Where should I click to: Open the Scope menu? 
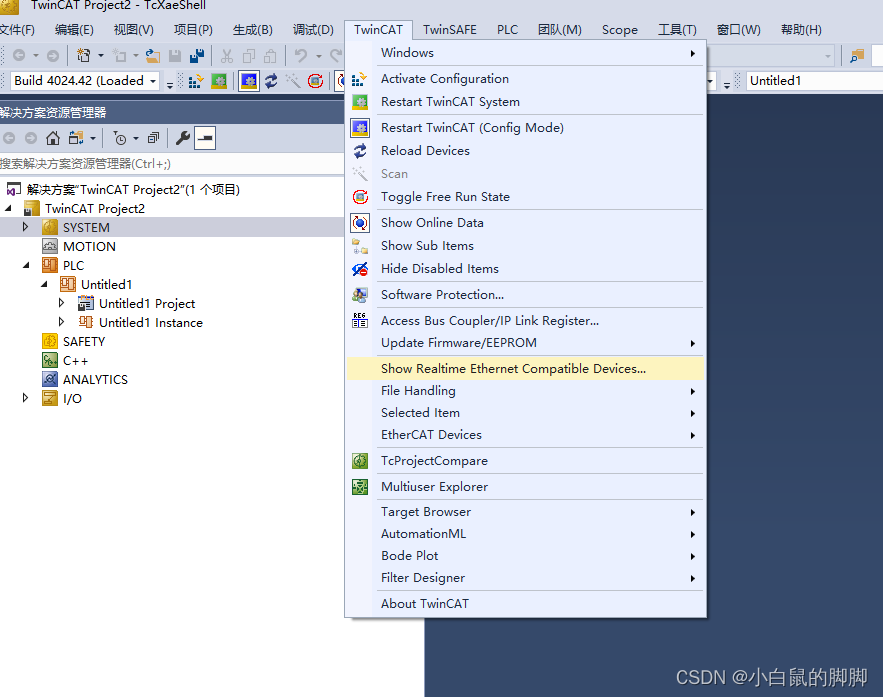(x=619, y=30)
